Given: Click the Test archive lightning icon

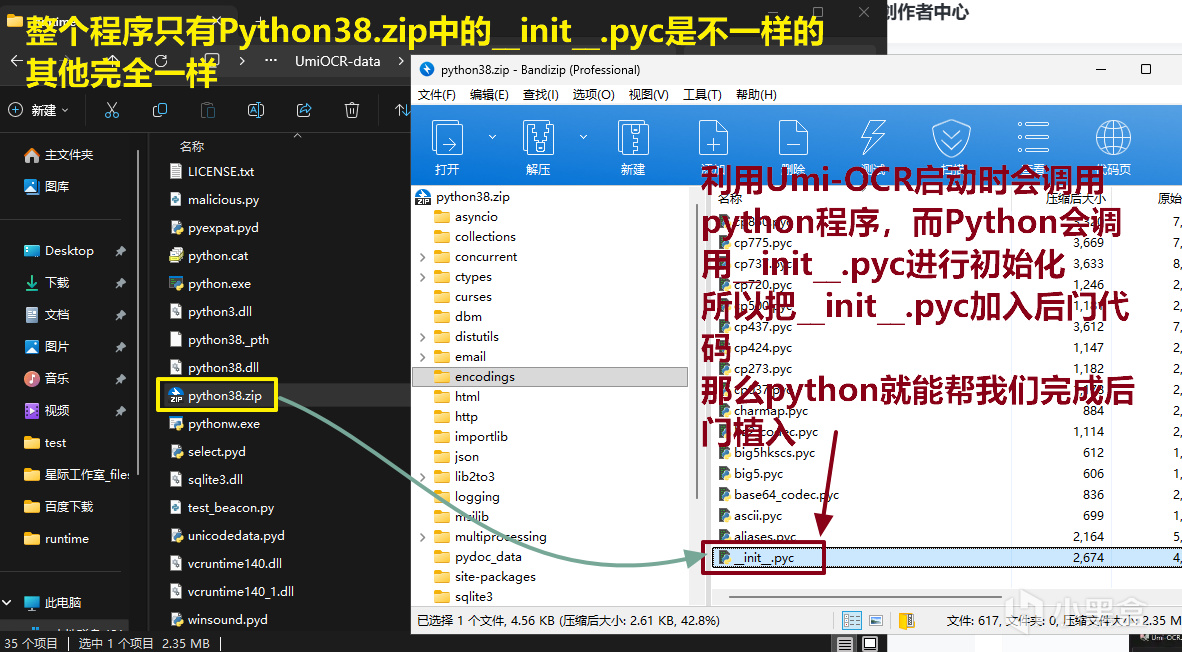Looking at the screenshot, I should [x=873, y=139].
